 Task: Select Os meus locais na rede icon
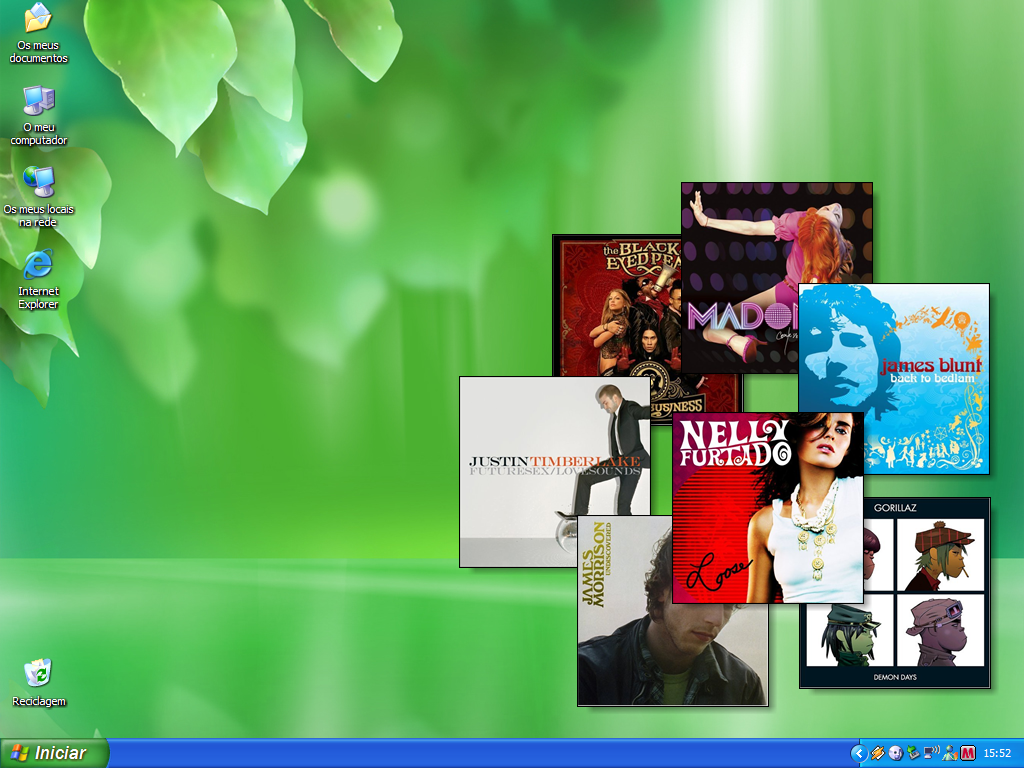[39, 197]
